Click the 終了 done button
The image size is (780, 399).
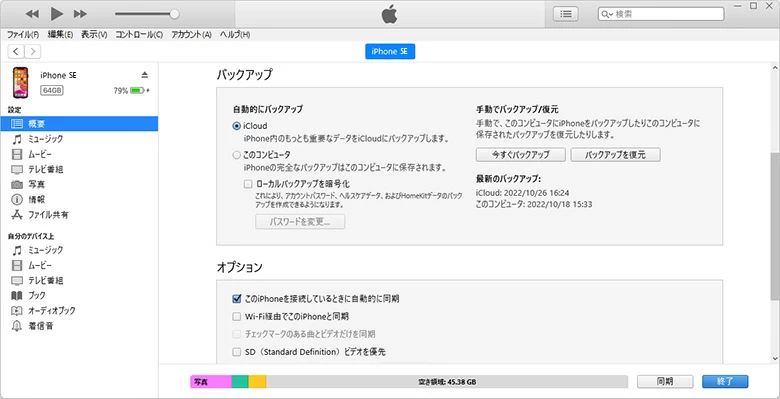(725, 382)
